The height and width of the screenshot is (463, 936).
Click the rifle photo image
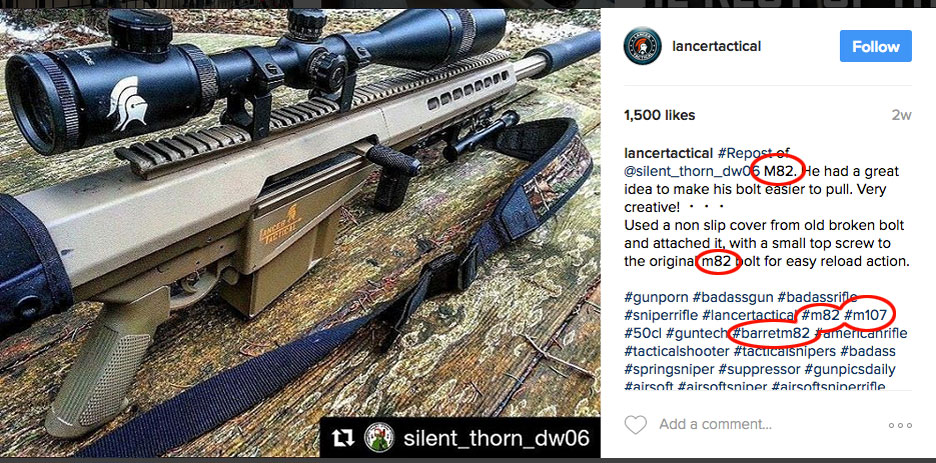[x=300, y=233]
